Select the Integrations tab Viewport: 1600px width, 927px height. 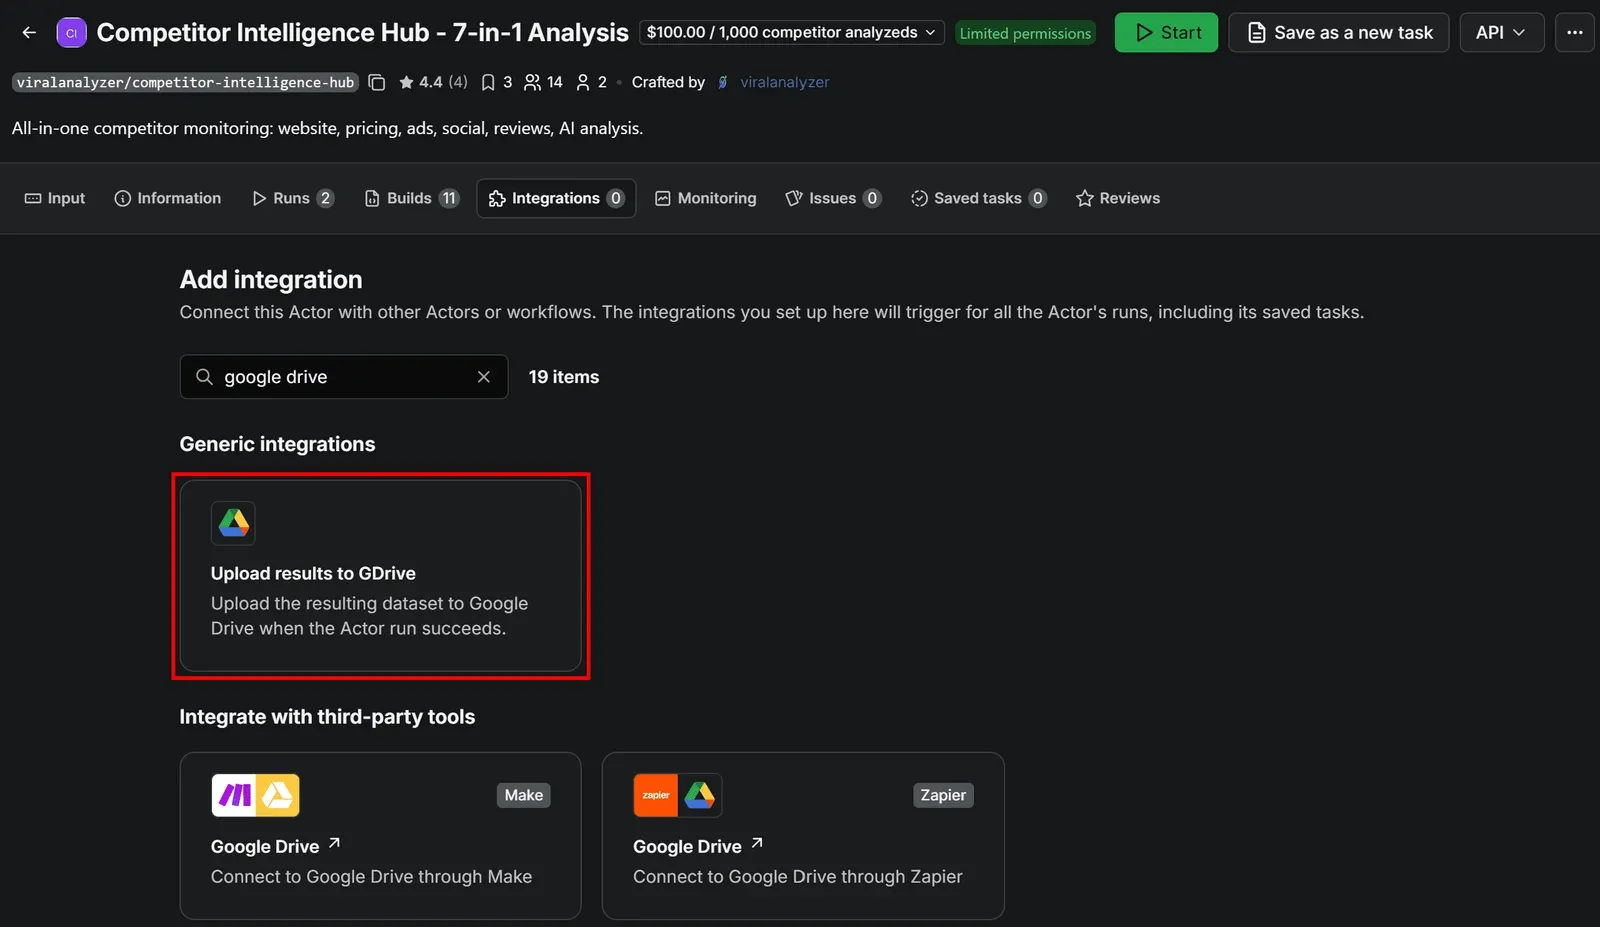tap(556, 198)
